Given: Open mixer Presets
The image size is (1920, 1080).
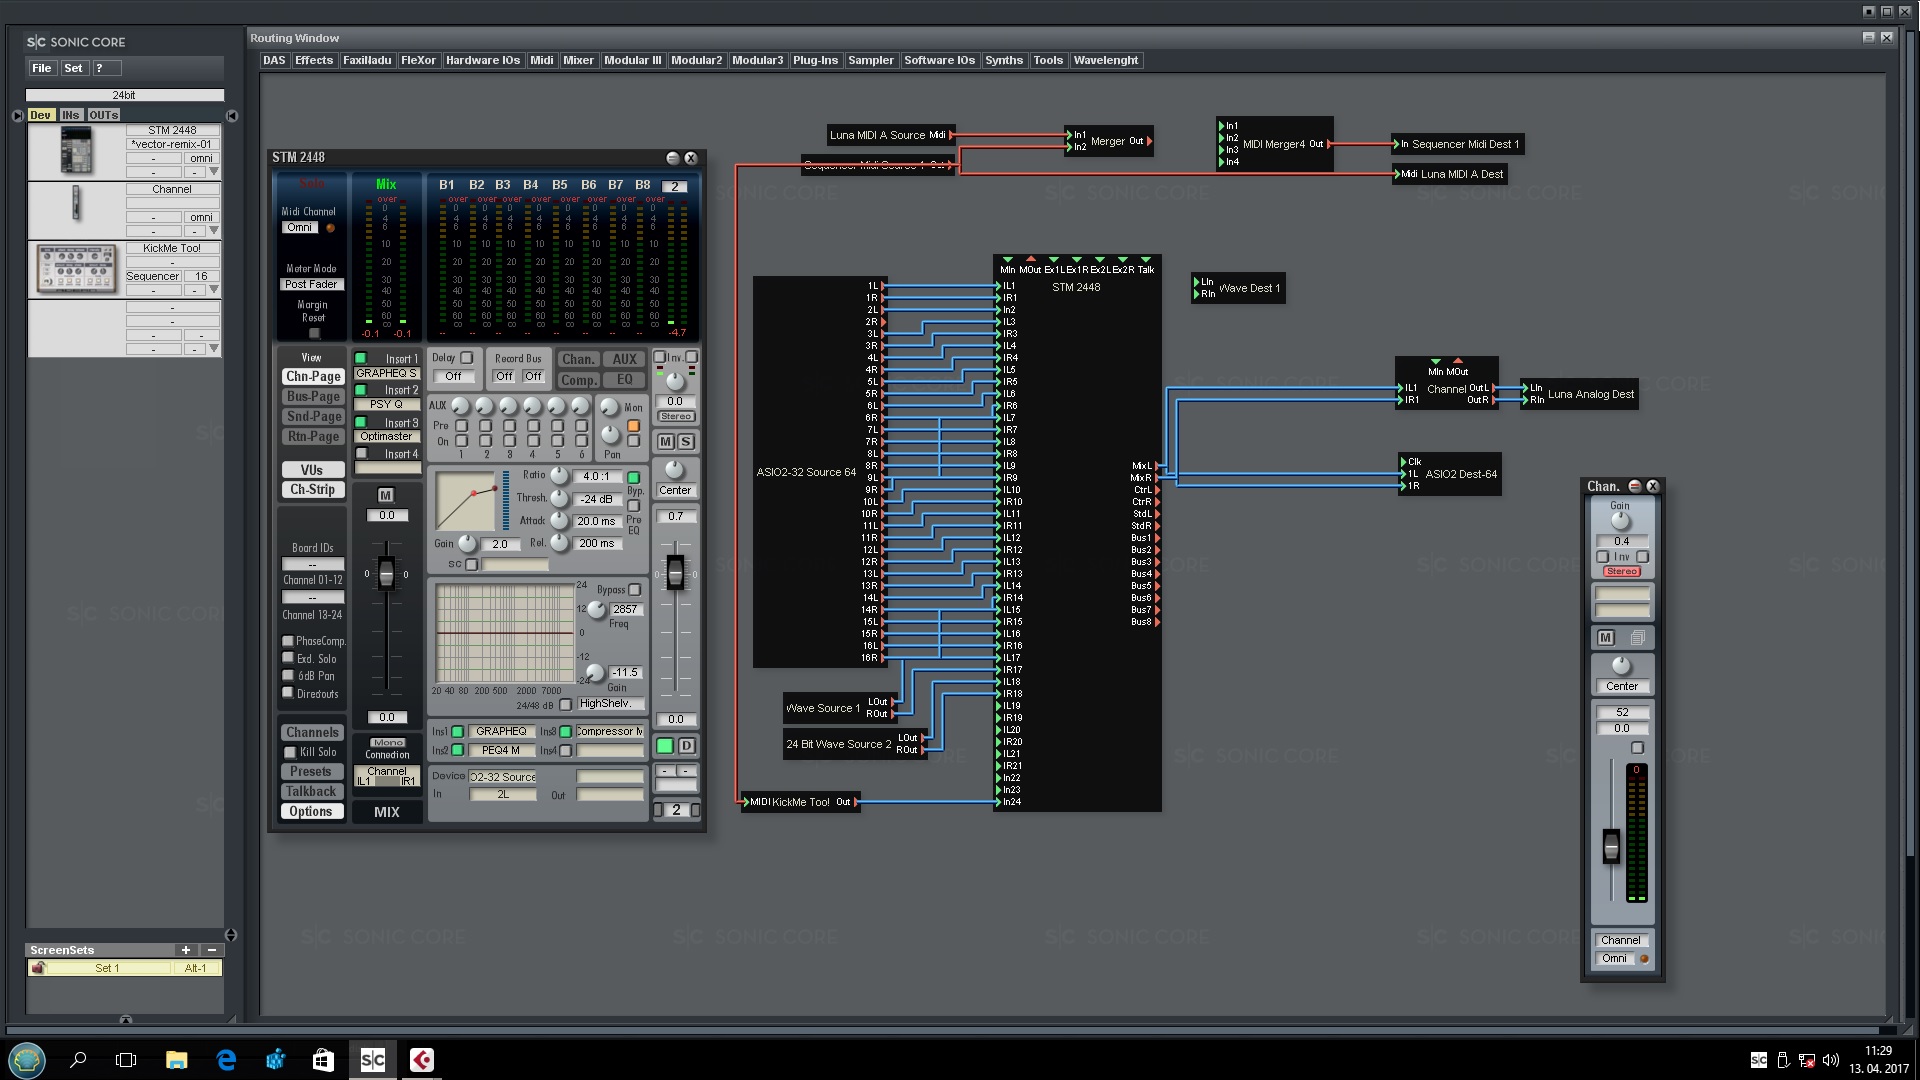Looking at the screenshot, I should tap(311, 772).
